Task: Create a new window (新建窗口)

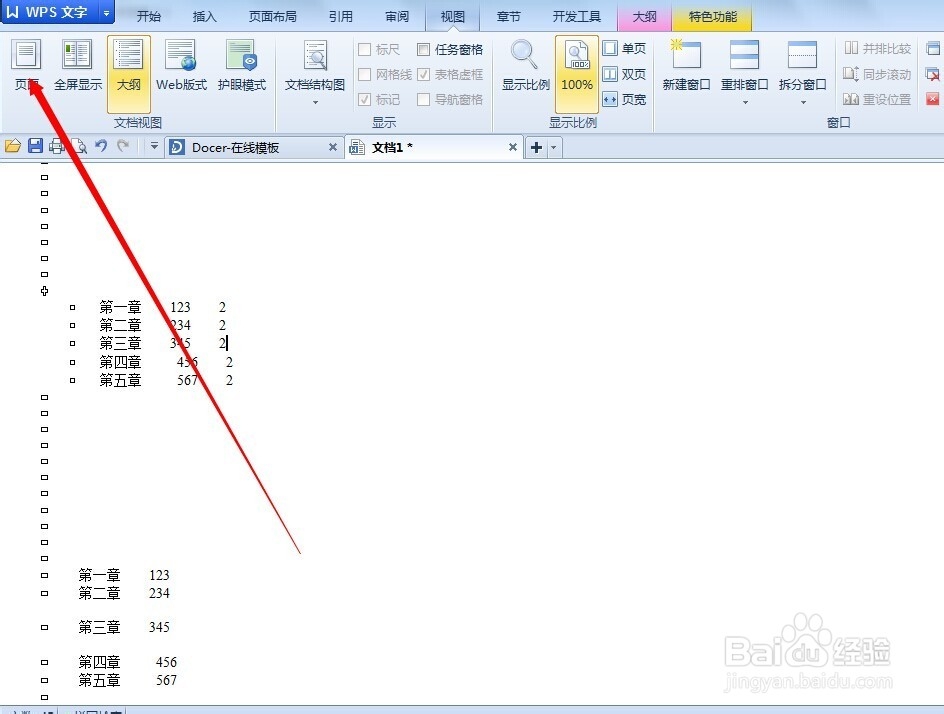Action: click(686, 65)
